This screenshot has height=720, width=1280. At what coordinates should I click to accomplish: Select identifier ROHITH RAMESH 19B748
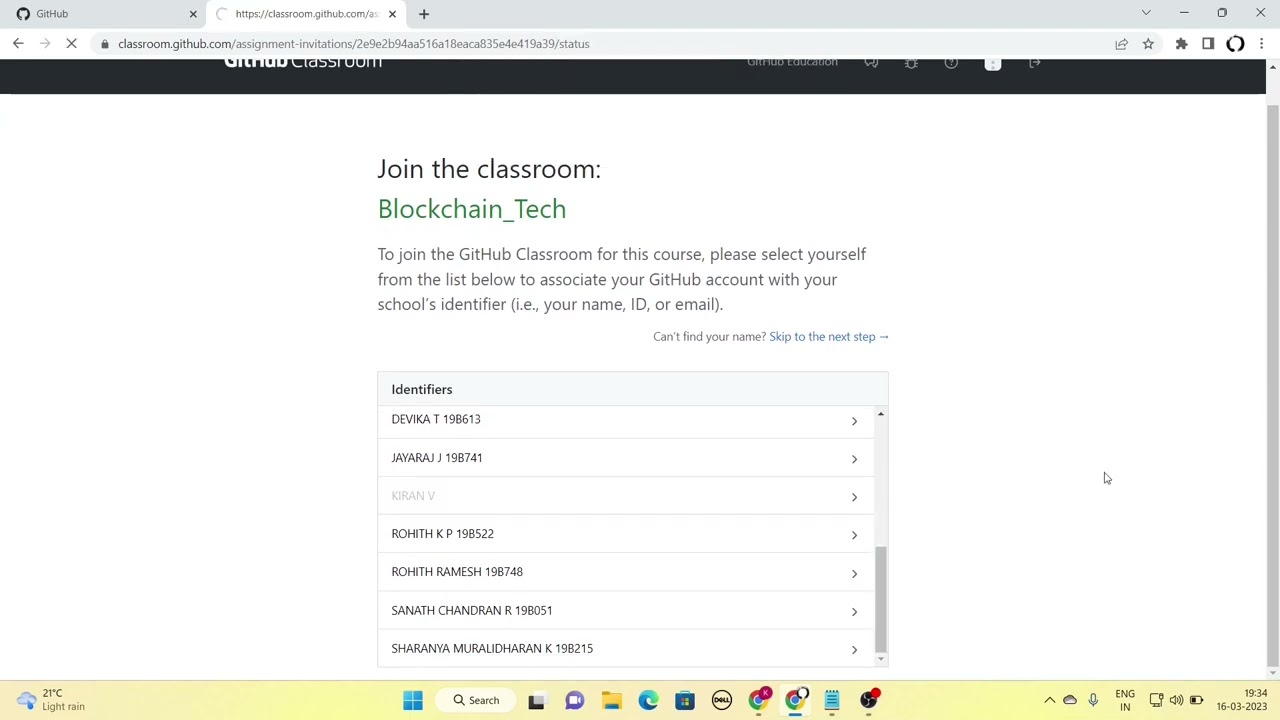[625, 572]
